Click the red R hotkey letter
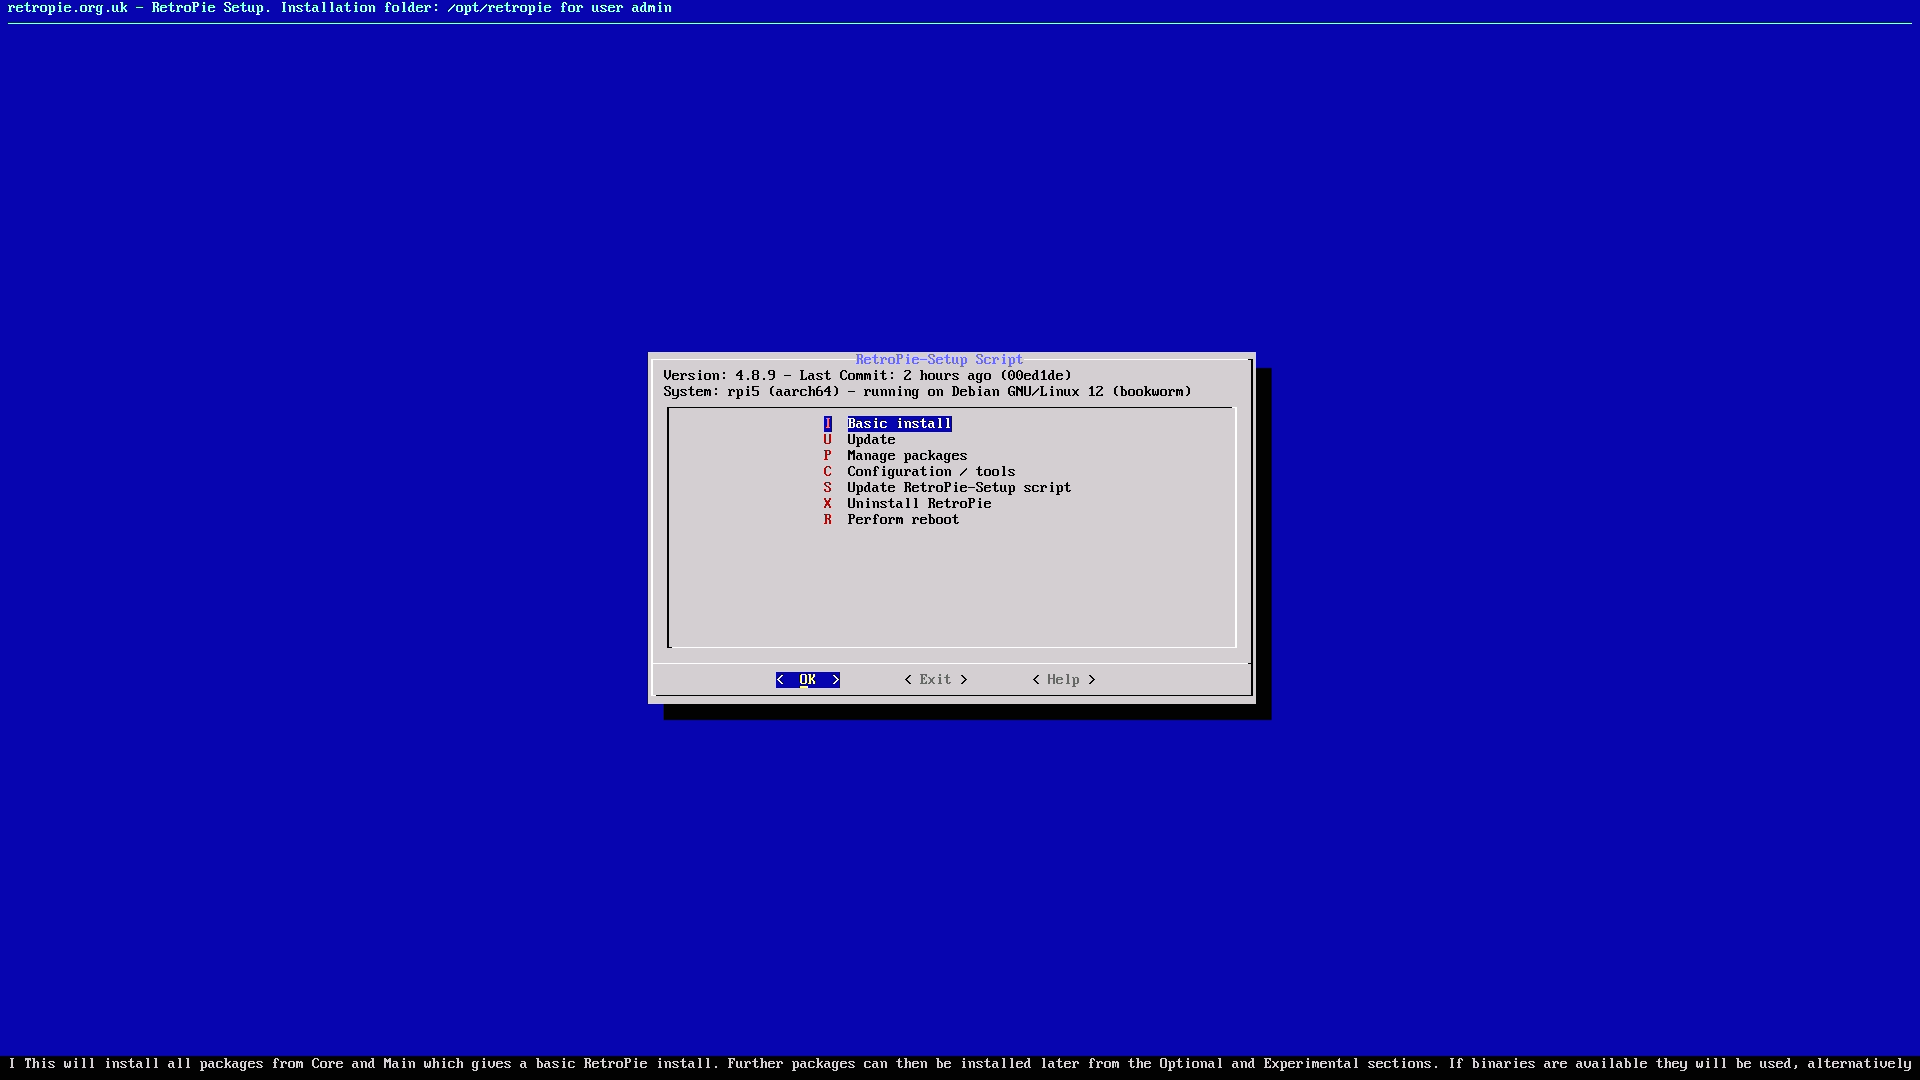 click(827, 520)
